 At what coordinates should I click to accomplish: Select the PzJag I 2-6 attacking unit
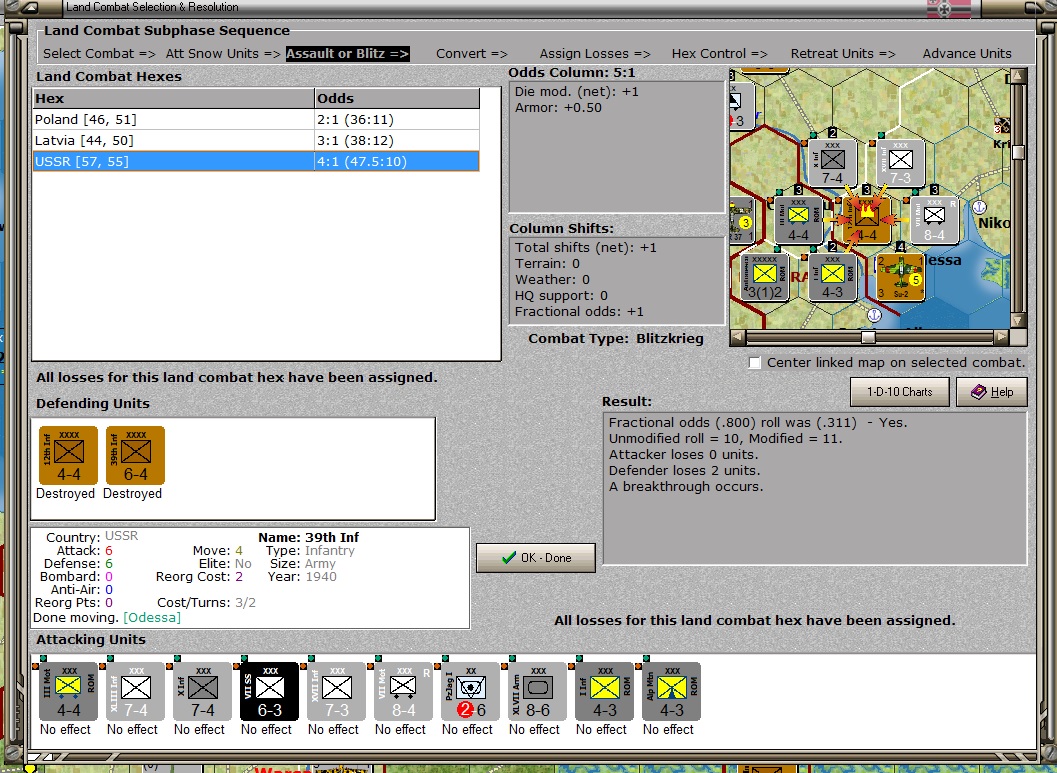coord(471,691)
